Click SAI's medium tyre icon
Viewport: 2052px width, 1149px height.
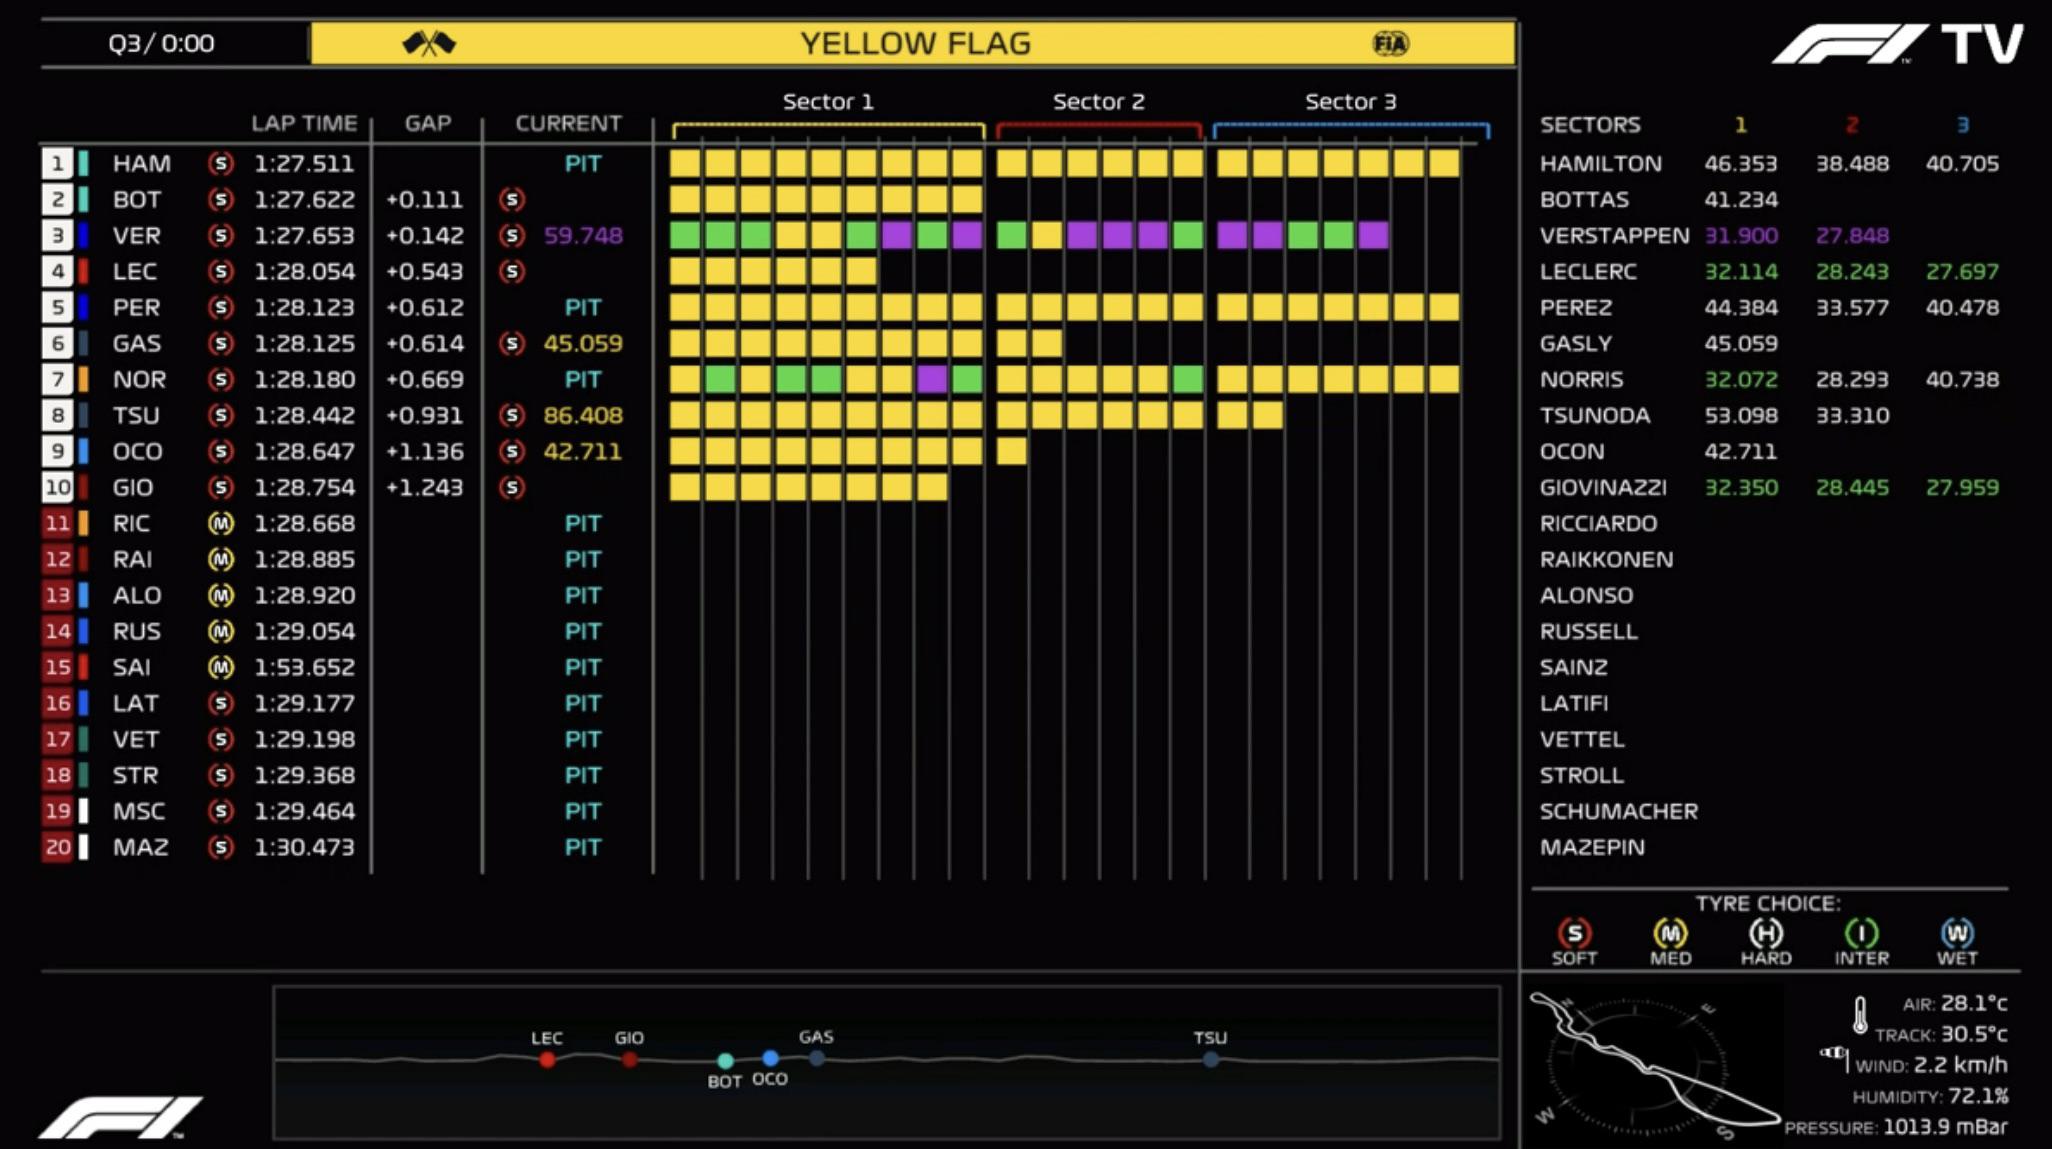[x=220, y=667]
